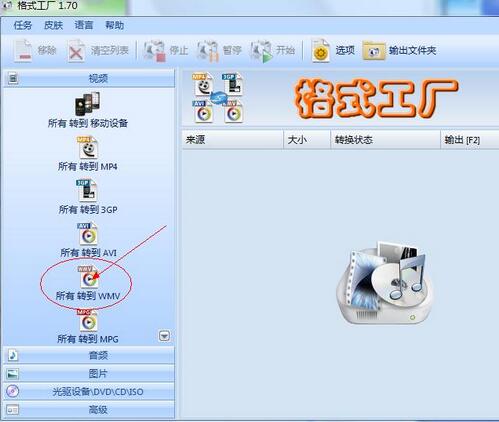The image size is (499, 422).
Task: Click the 图片 picture icon
Action: [x=13, y=374]
